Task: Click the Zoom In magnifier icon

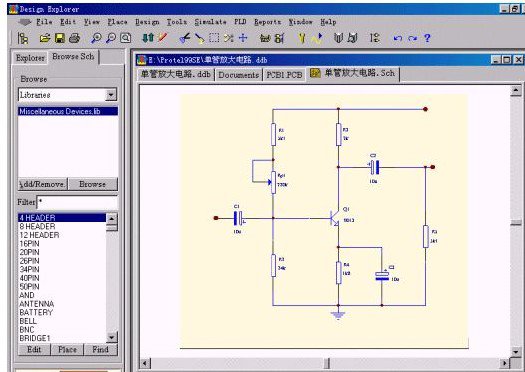Action: 96,38
